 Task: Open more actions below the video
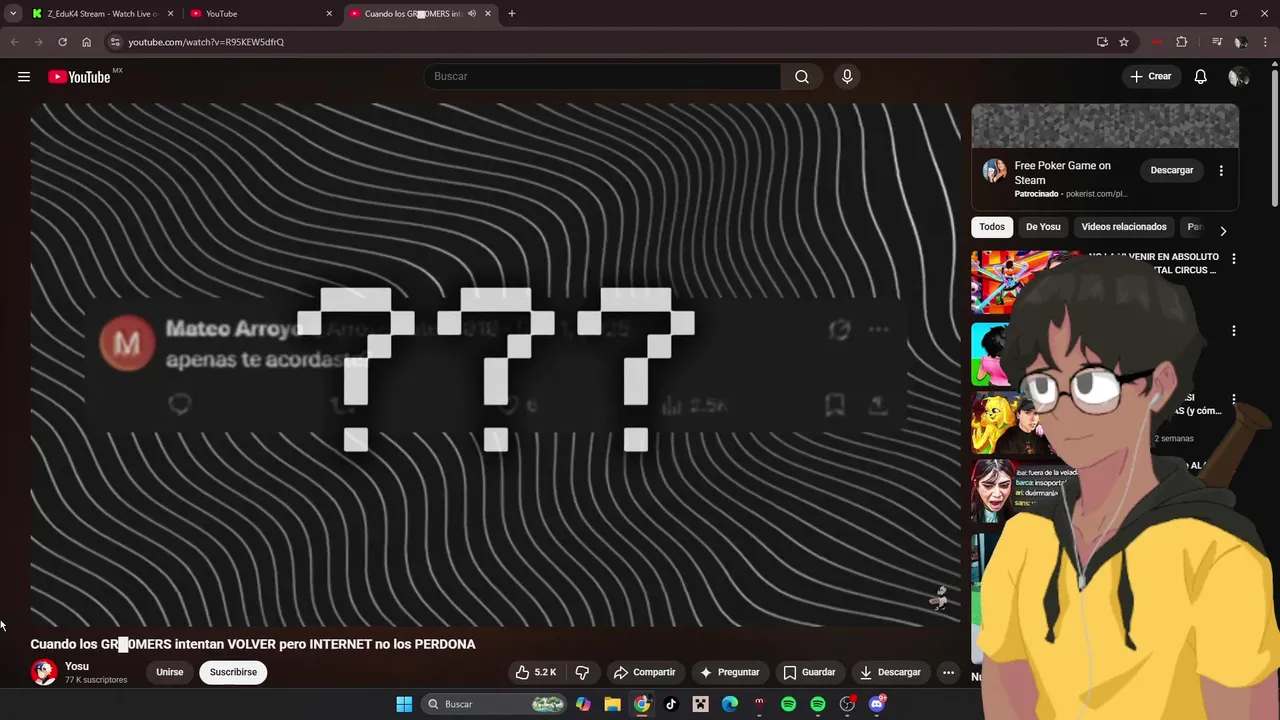click(948, 672)
